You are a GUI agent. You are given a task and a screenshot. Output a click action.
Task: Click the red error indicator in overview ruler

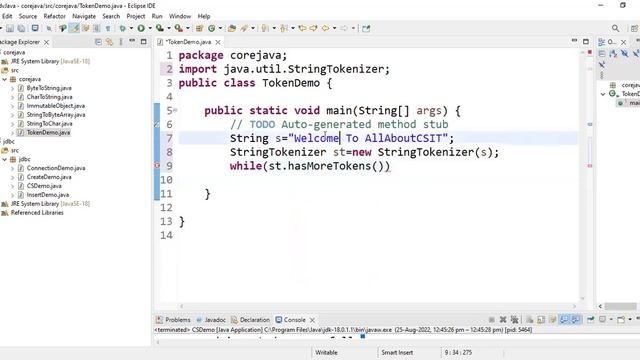(x=590, y=52)
